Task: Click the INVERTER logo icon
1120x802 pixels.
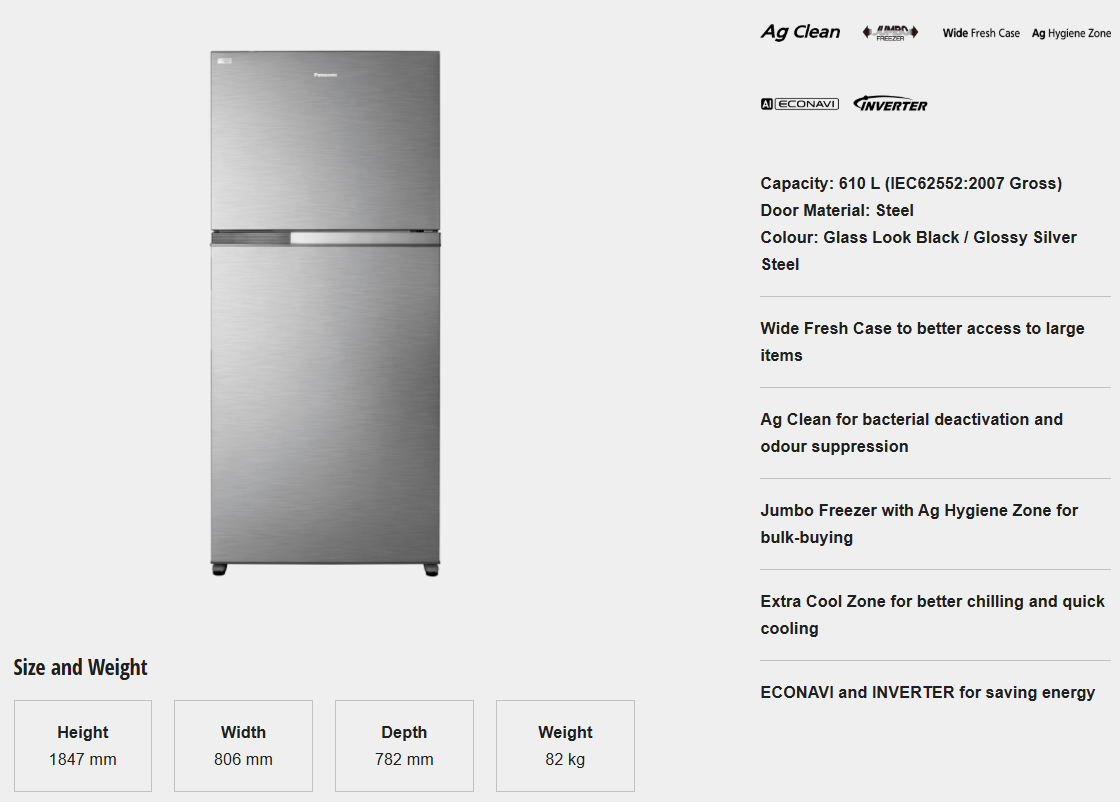Action: 890,104
